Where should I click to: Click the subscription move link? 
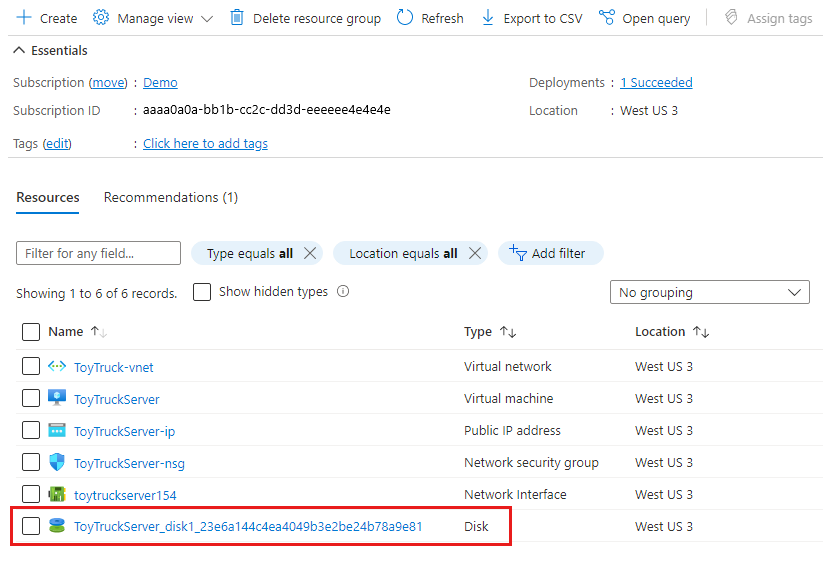click(108, 82)
